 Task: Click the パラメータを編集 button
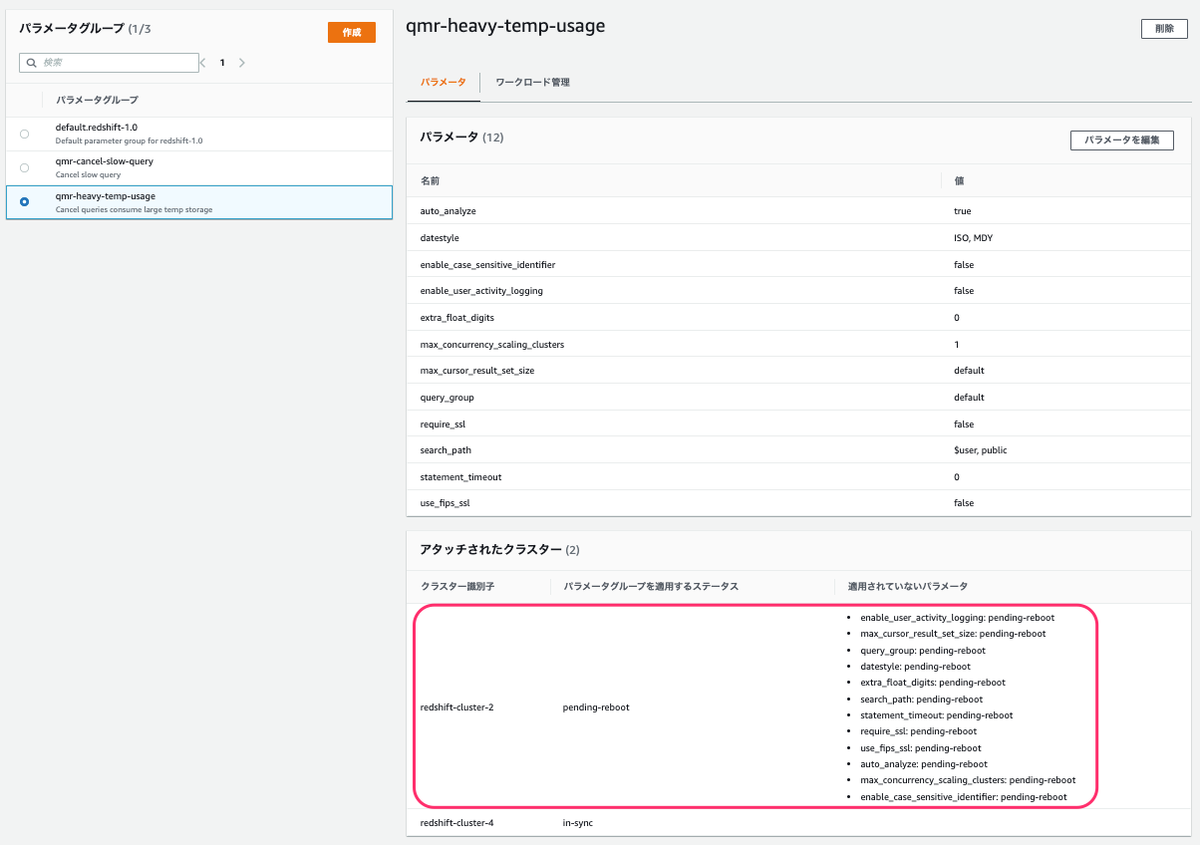tap(1121, 140)
